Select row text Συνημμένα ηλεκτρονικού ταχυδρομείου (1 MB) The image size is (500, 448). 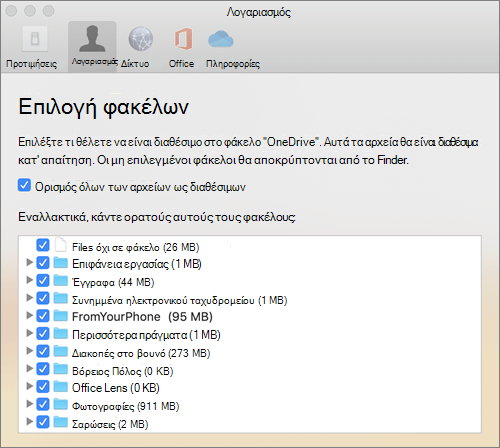180,300
